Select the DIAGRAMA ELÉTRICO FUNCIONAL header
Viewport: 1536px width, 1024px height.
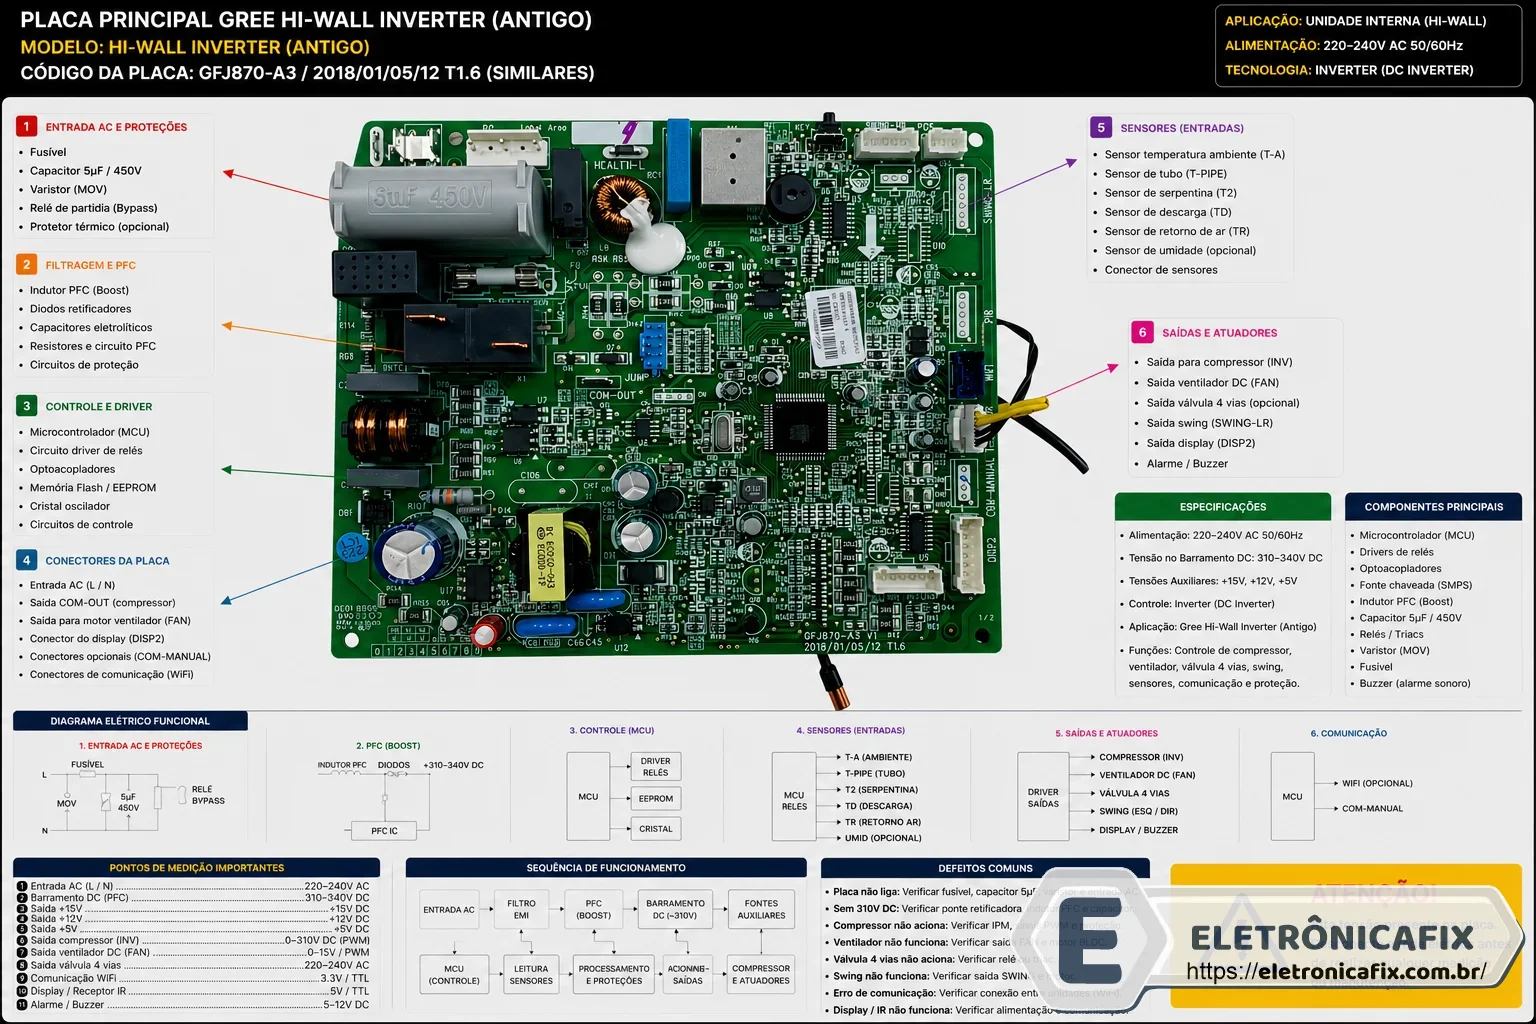coord(130,721)
